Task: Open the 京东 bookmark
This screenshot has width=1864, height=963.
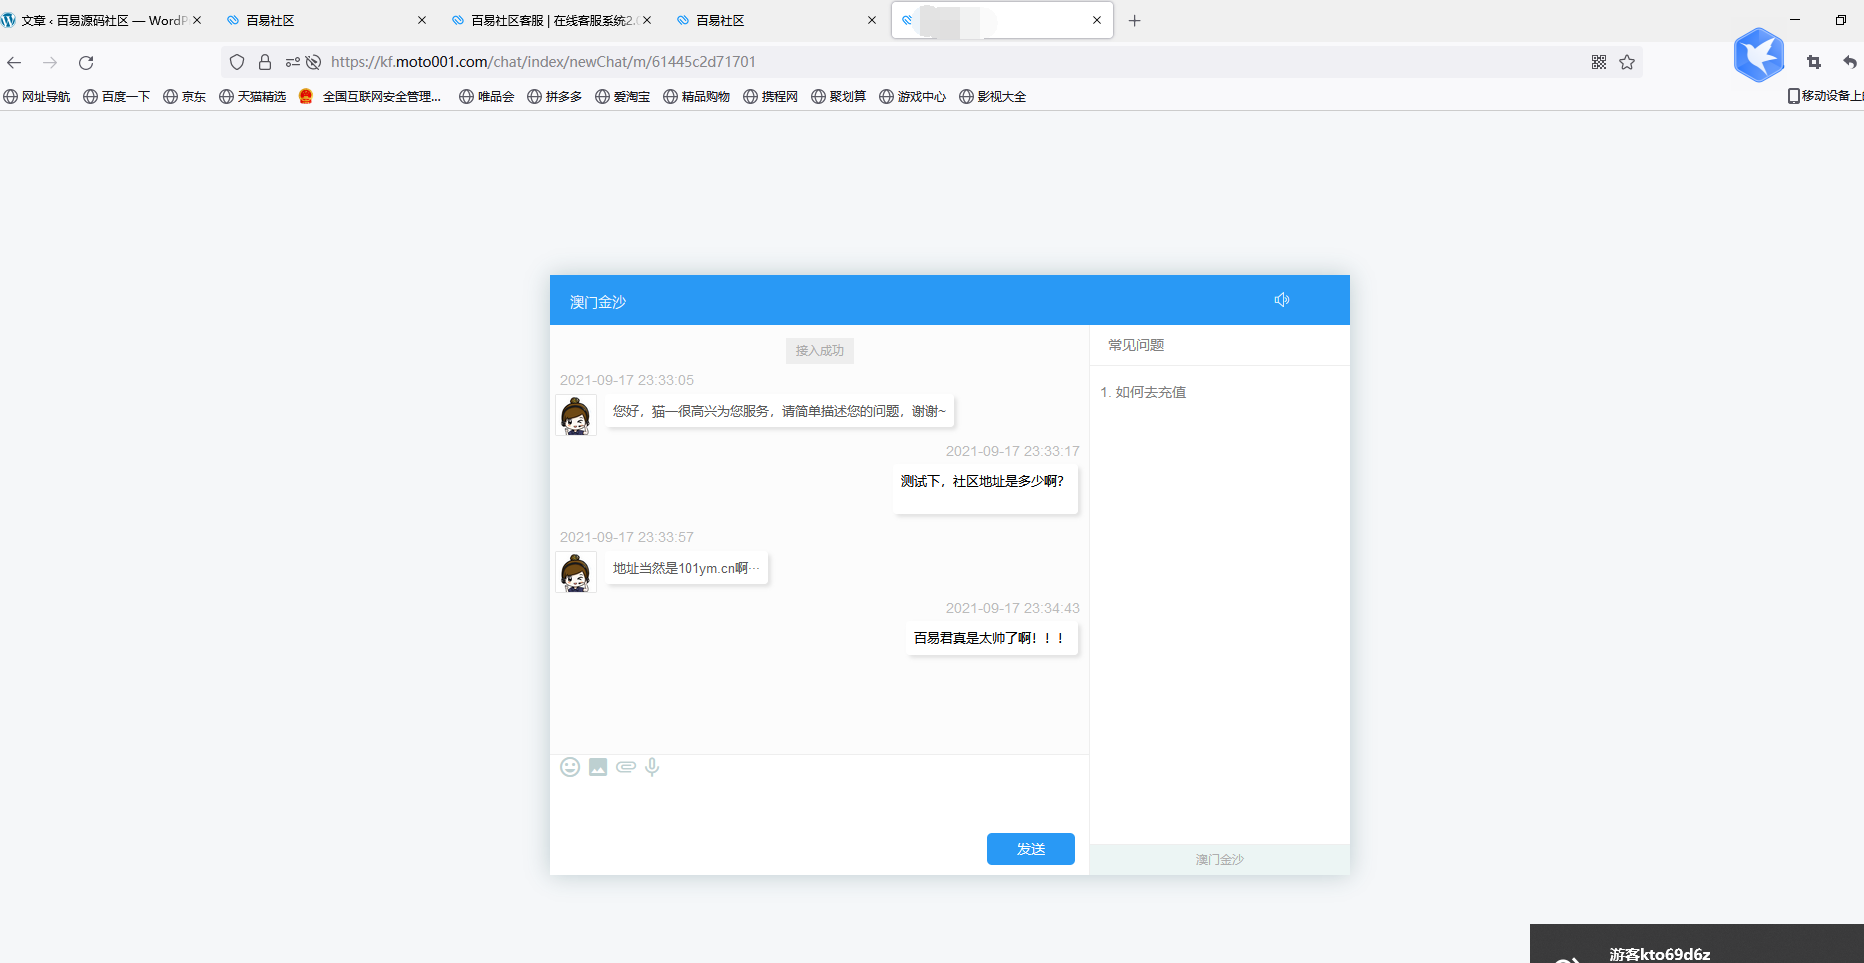Action: pyautogui.click(x=185, y=97)
